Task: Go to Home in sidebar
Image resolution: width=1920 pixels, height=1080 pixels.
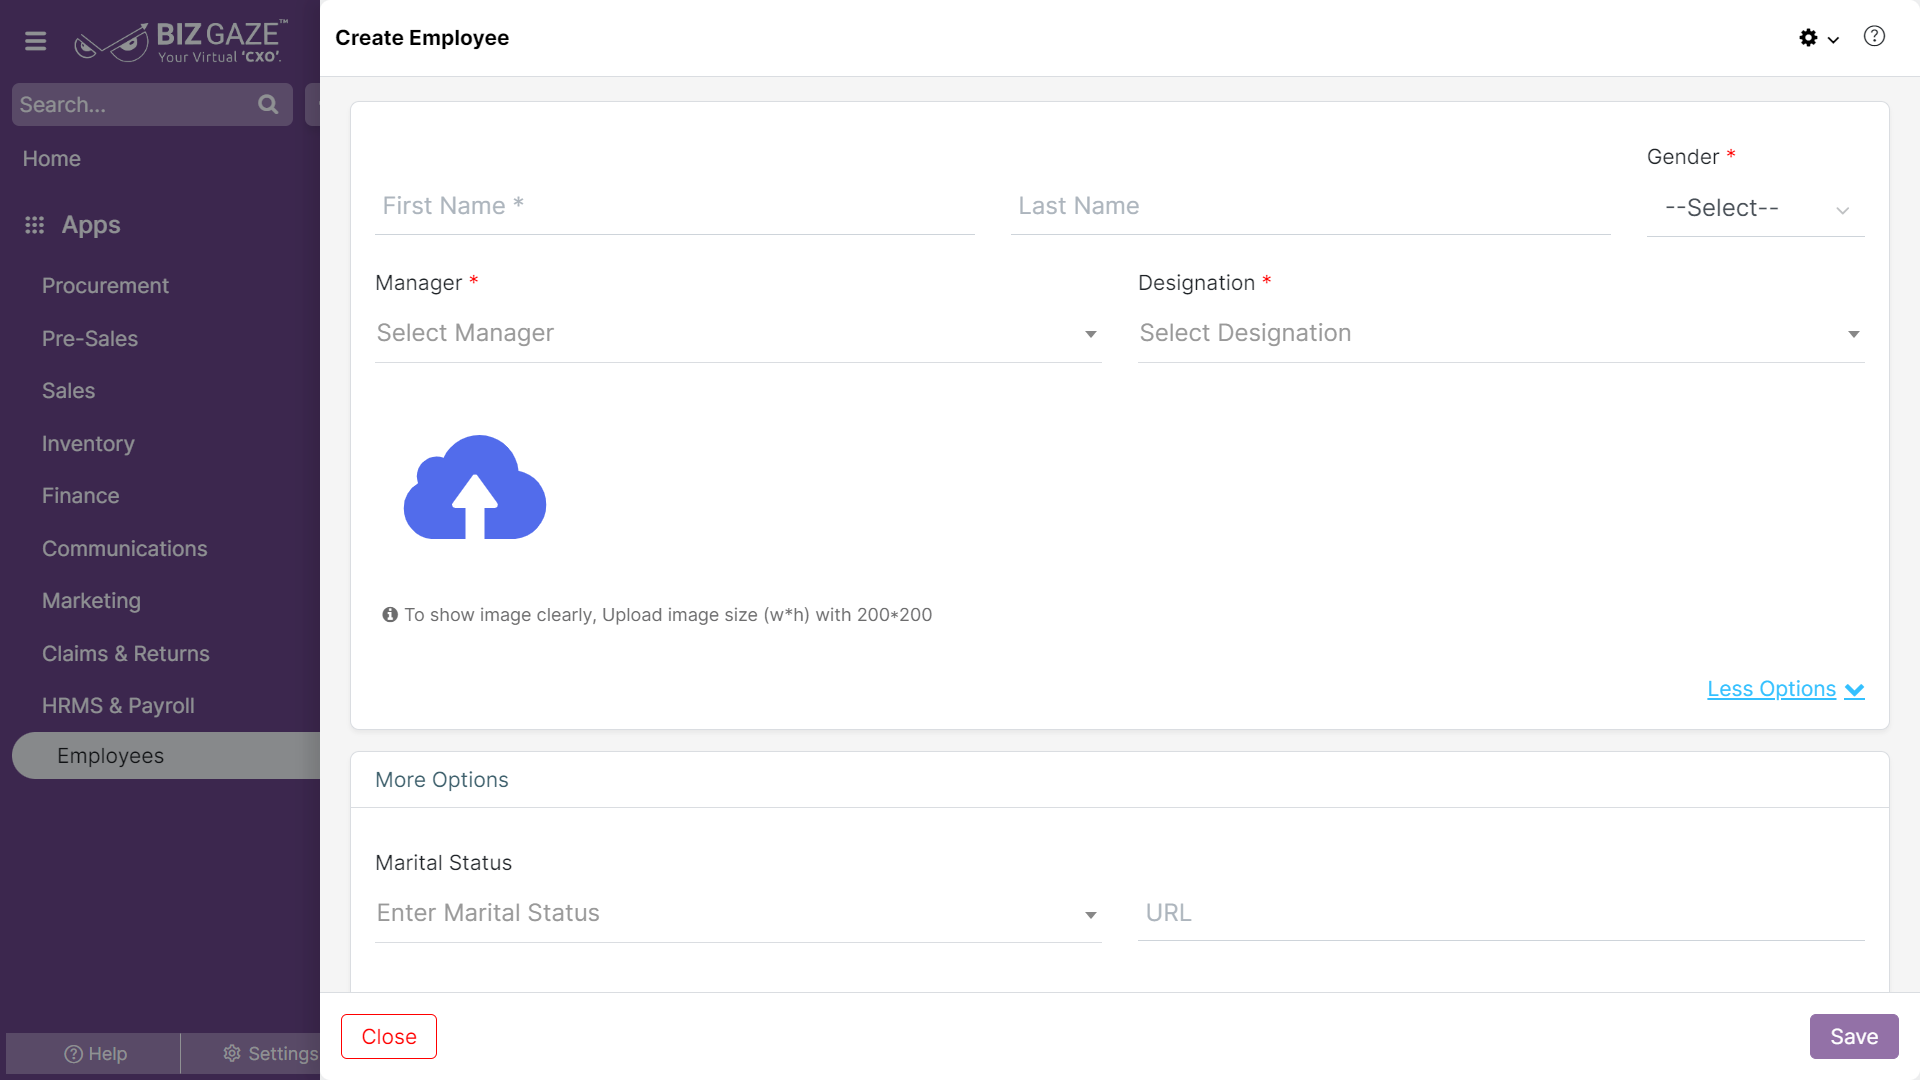Action: pos(52,159)
